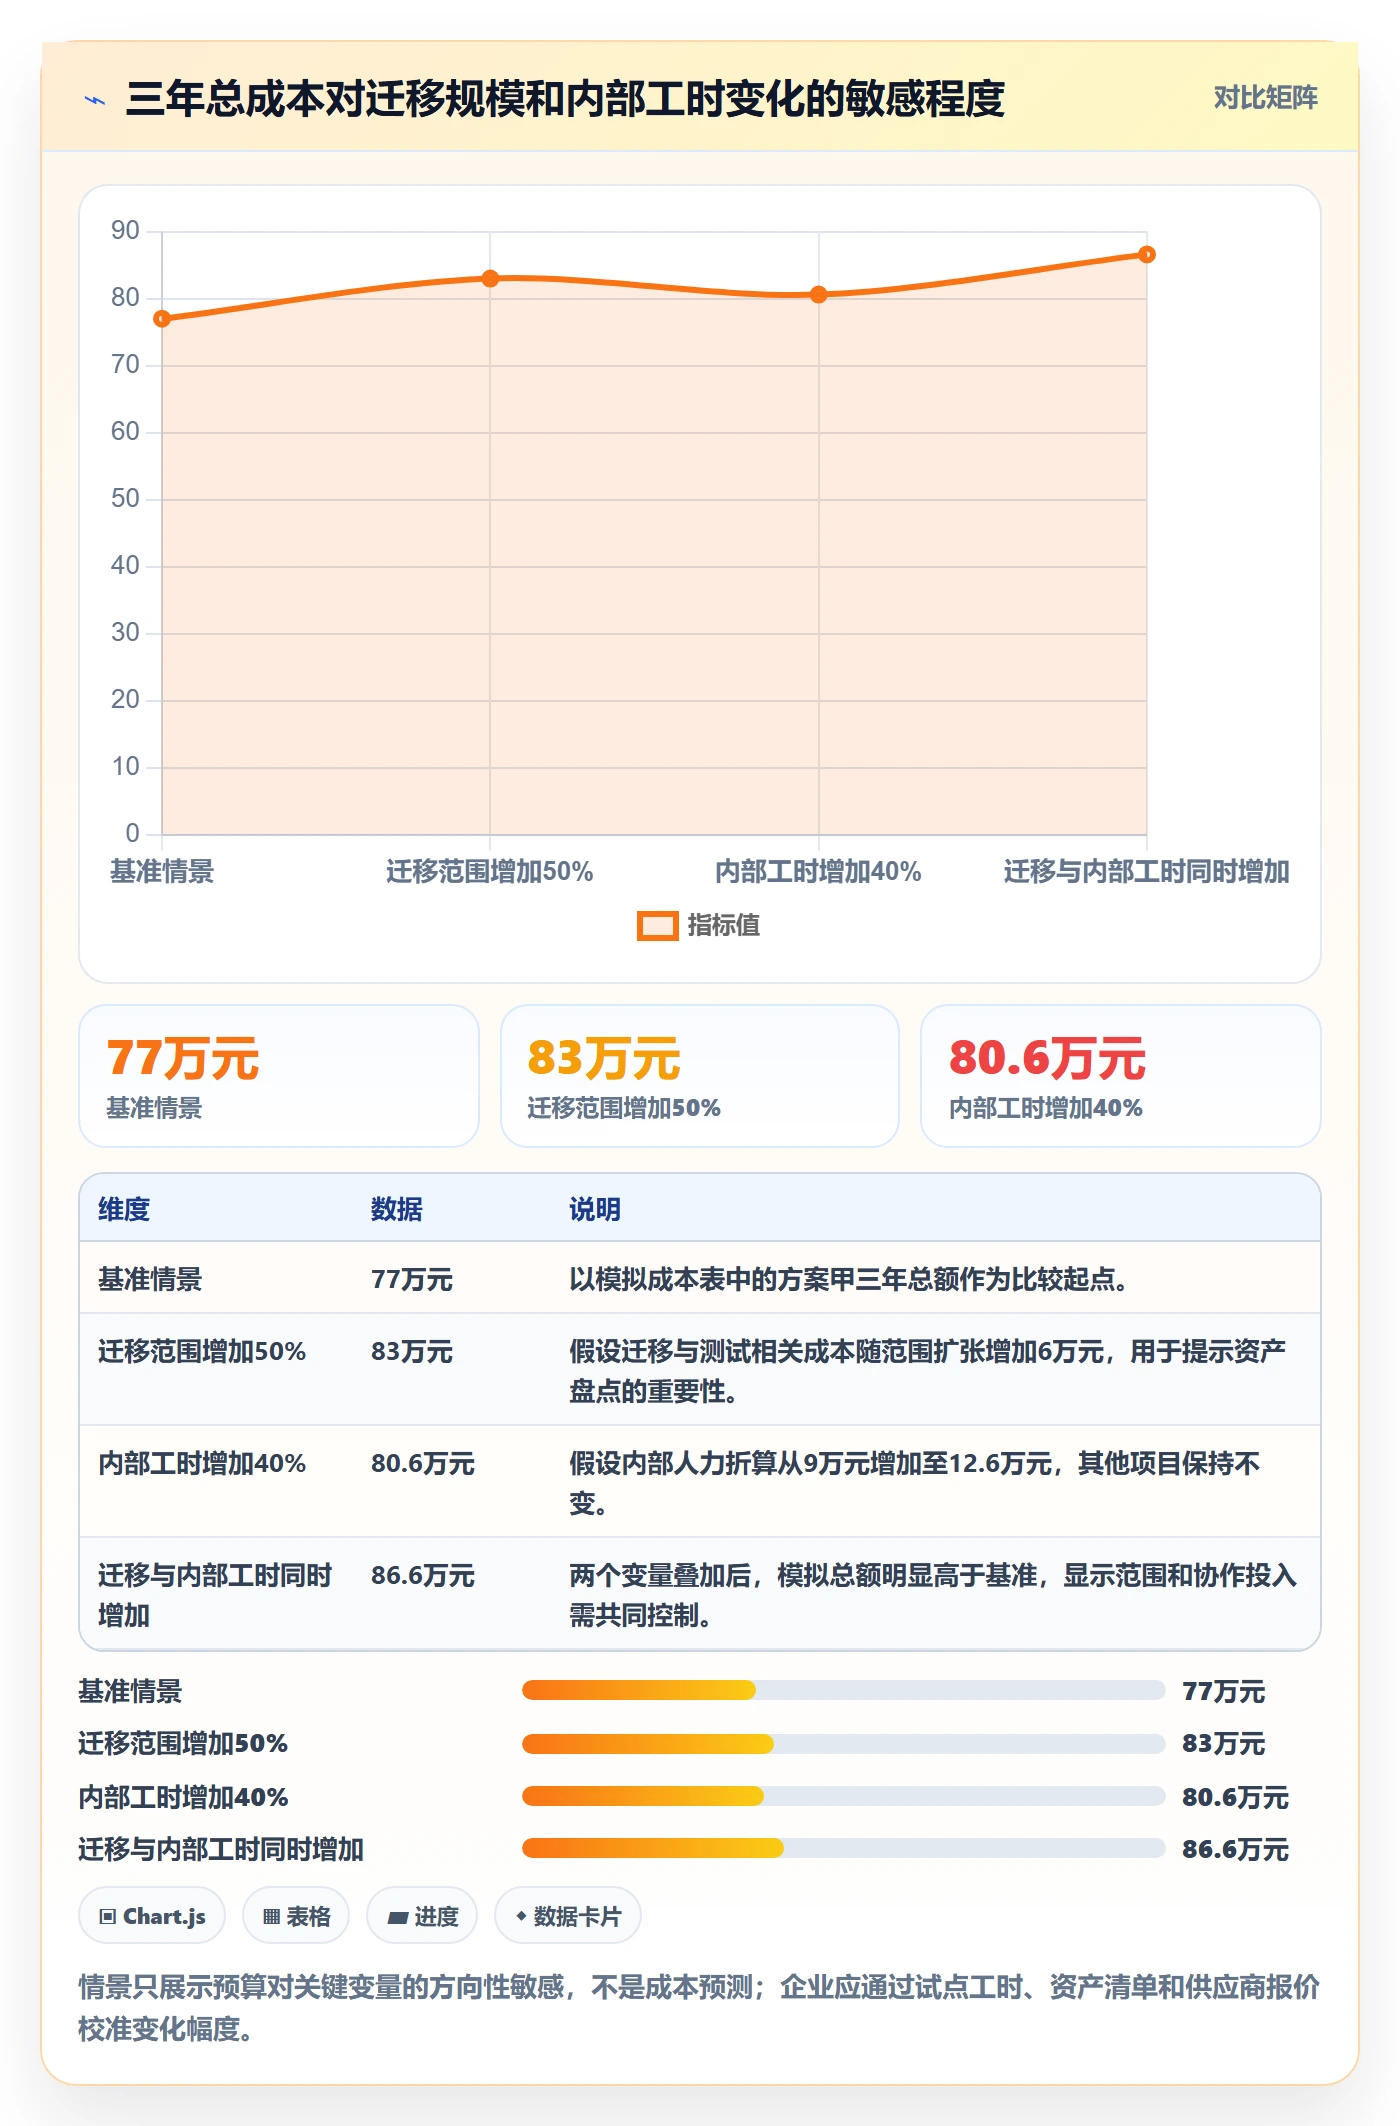Click description starting 假设内部人力折算

pyautogui.click(x=914, y=1483)
